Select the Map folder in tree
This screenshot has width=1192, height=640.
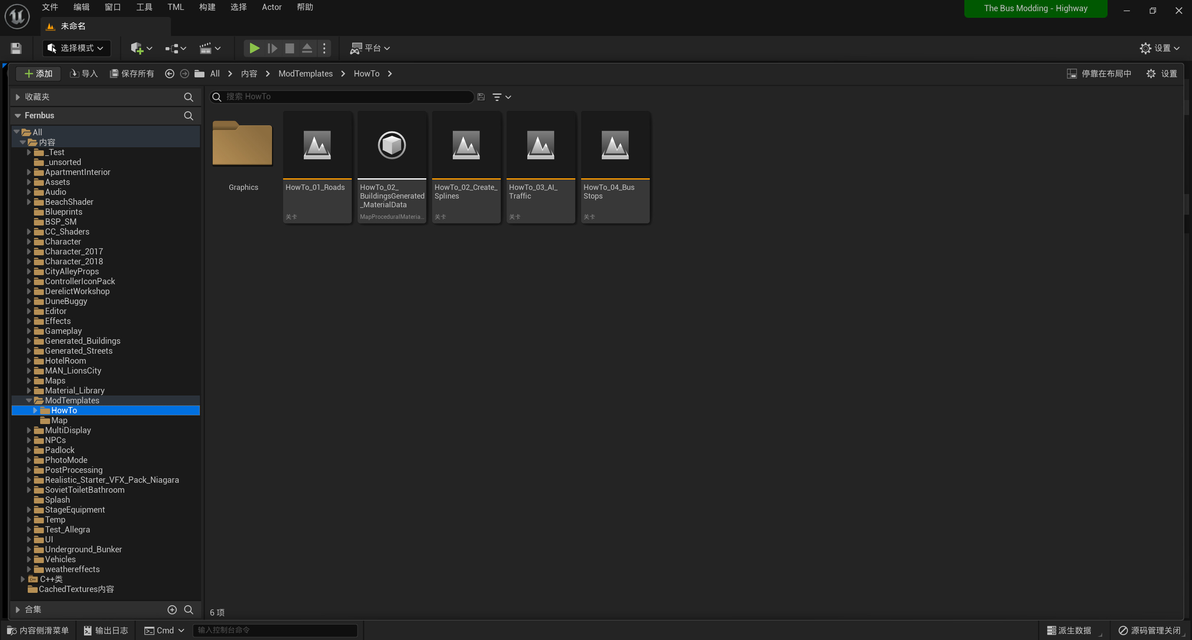point(59,420)
